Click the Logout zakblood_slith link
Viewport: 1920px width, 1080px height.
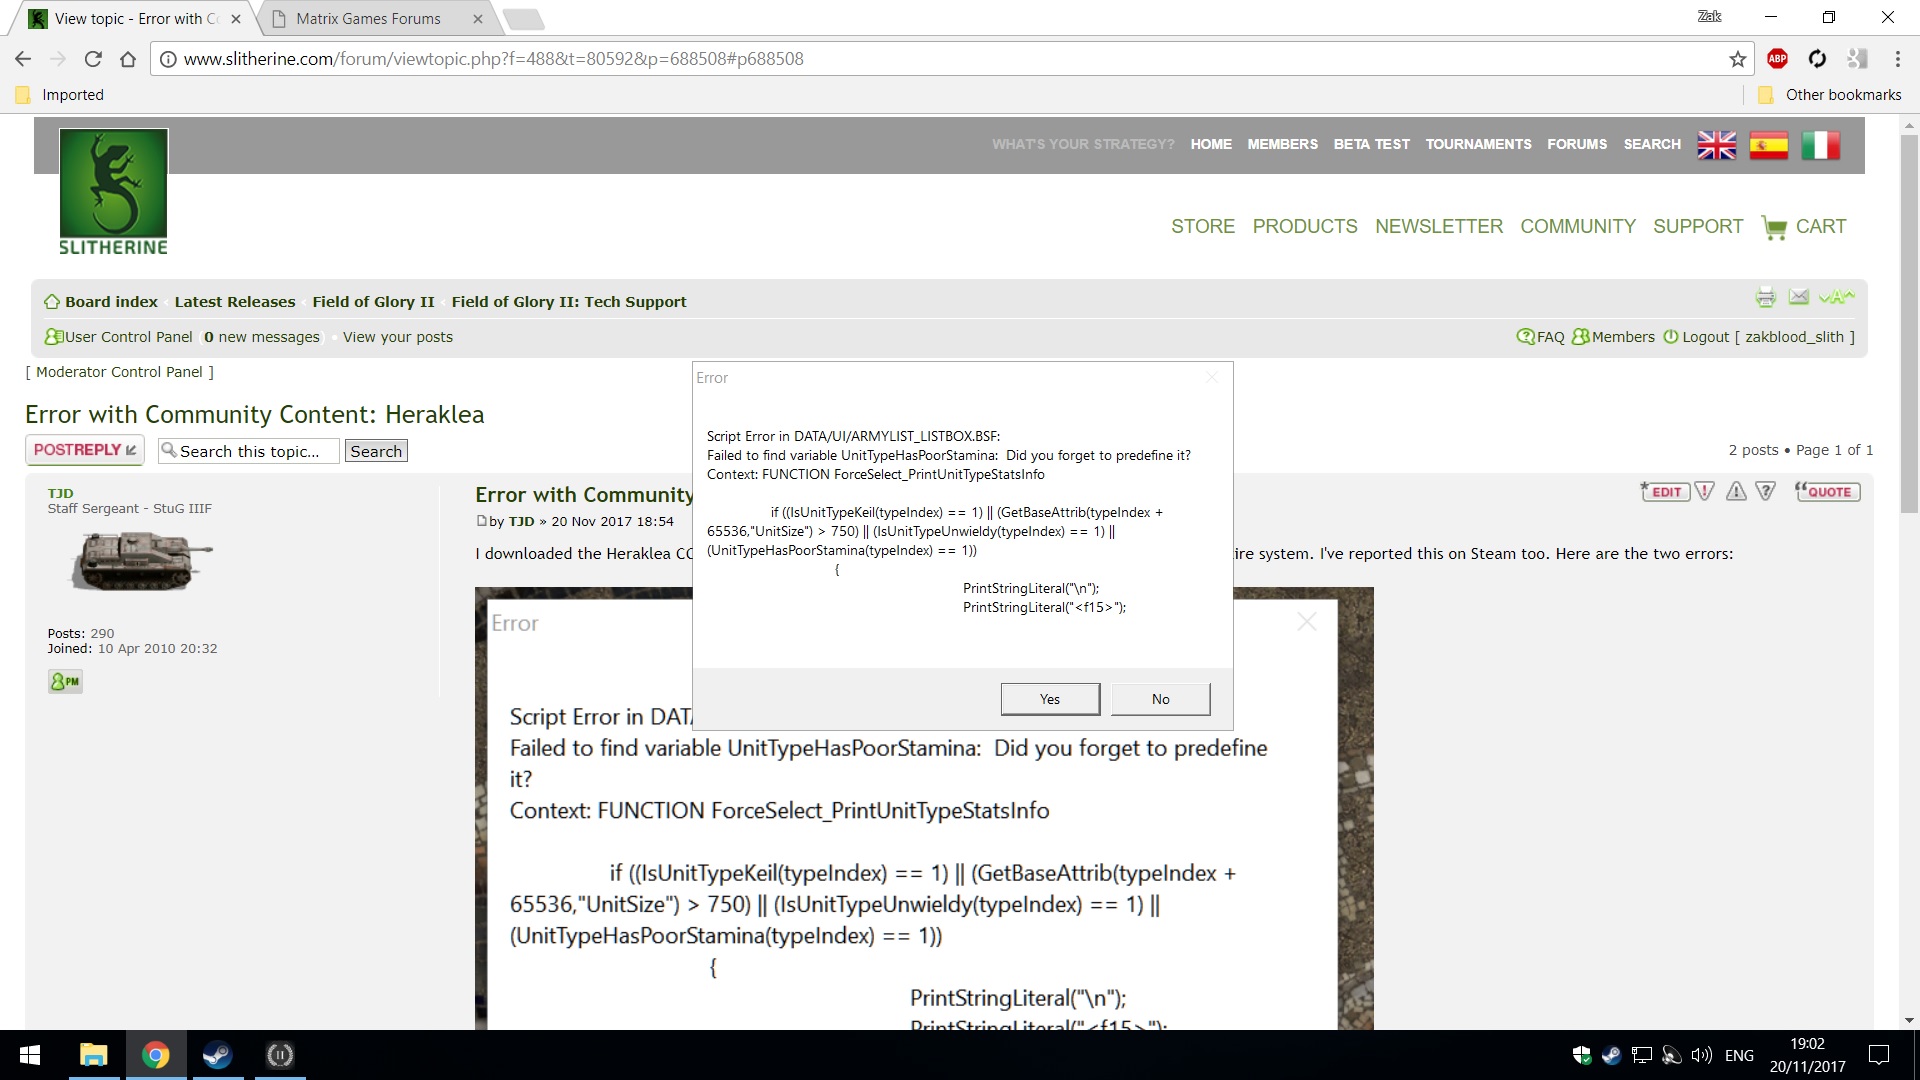(x=1768, y=337)
